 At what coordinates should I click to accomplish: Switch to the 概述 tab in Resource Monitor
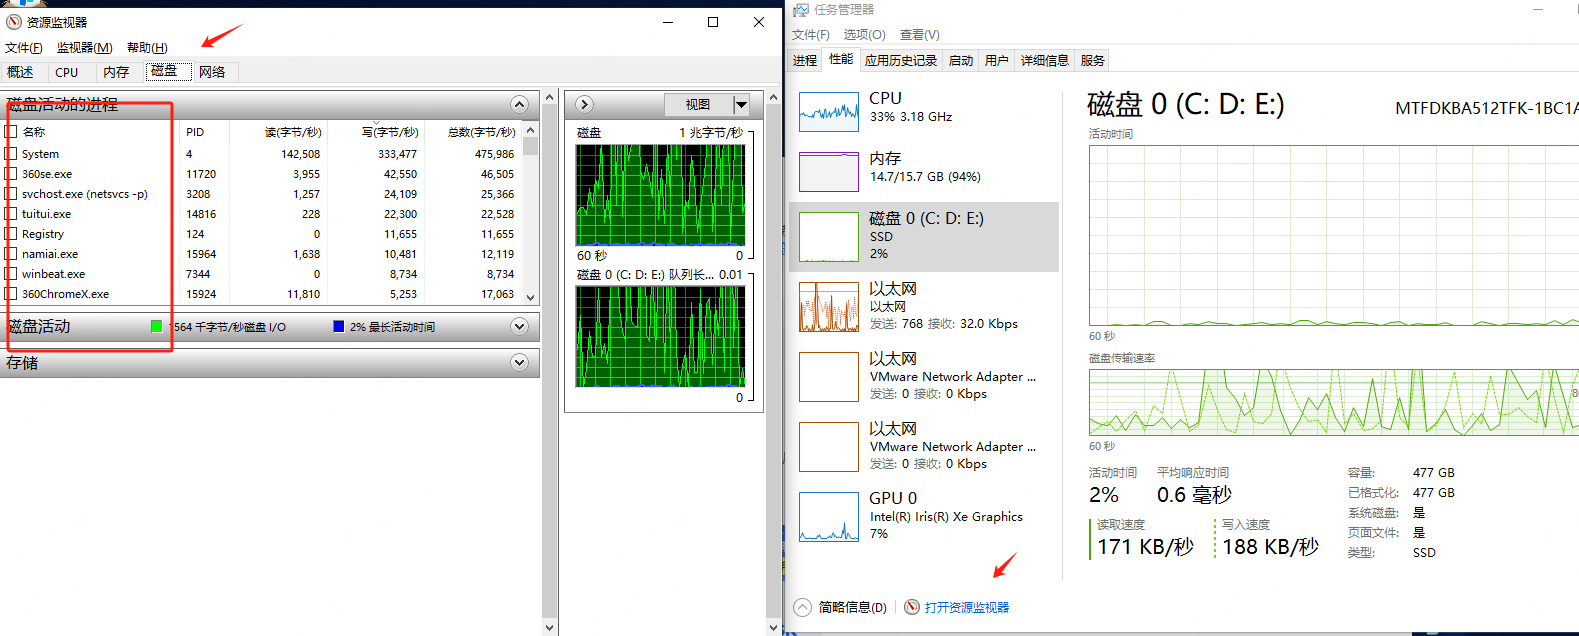click(20, 72)
